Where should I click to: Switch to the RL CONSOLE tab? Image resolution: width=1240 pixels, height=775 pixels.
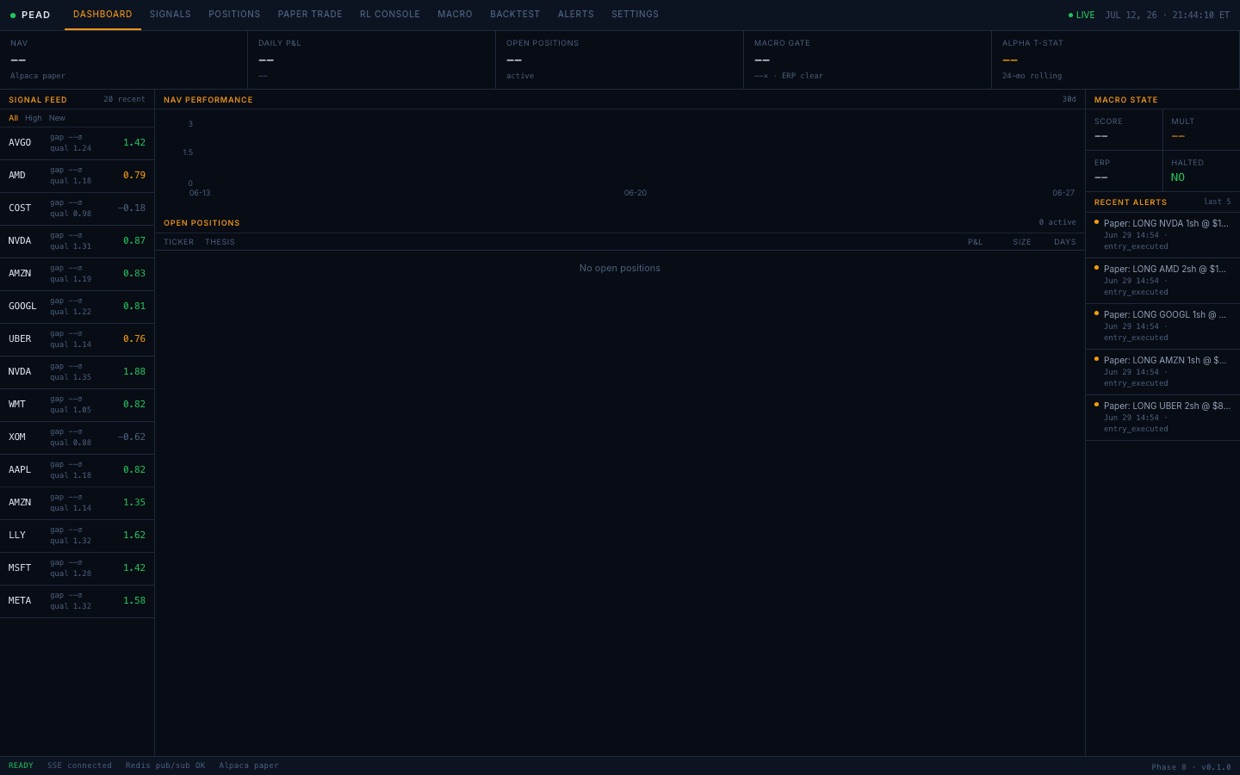pyautogui.click(x=390, y=15)
